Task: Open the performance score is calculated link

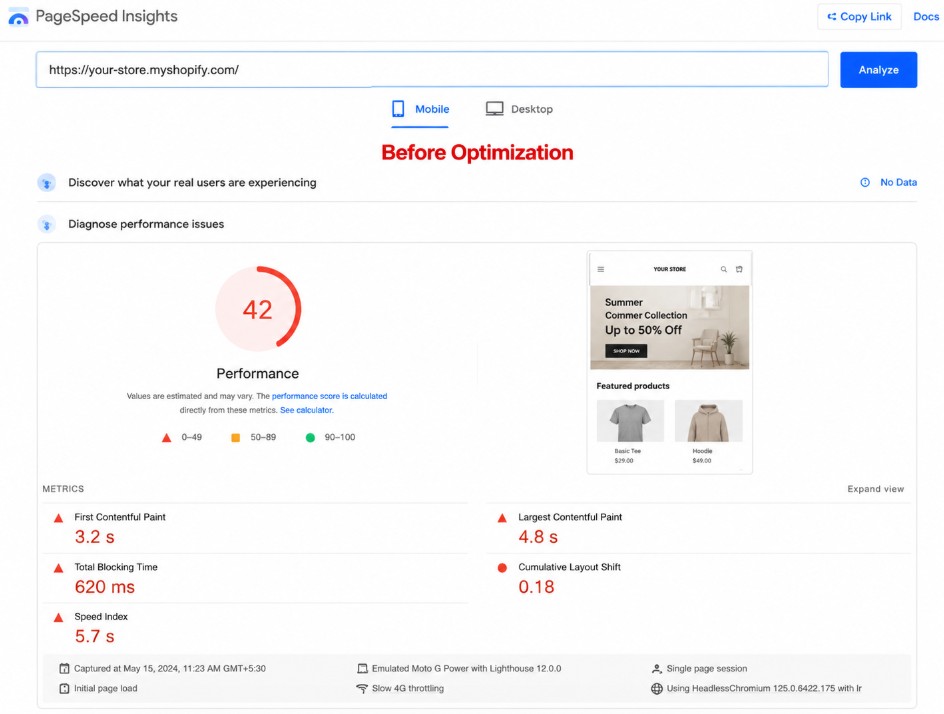Action: pos(329,396)
